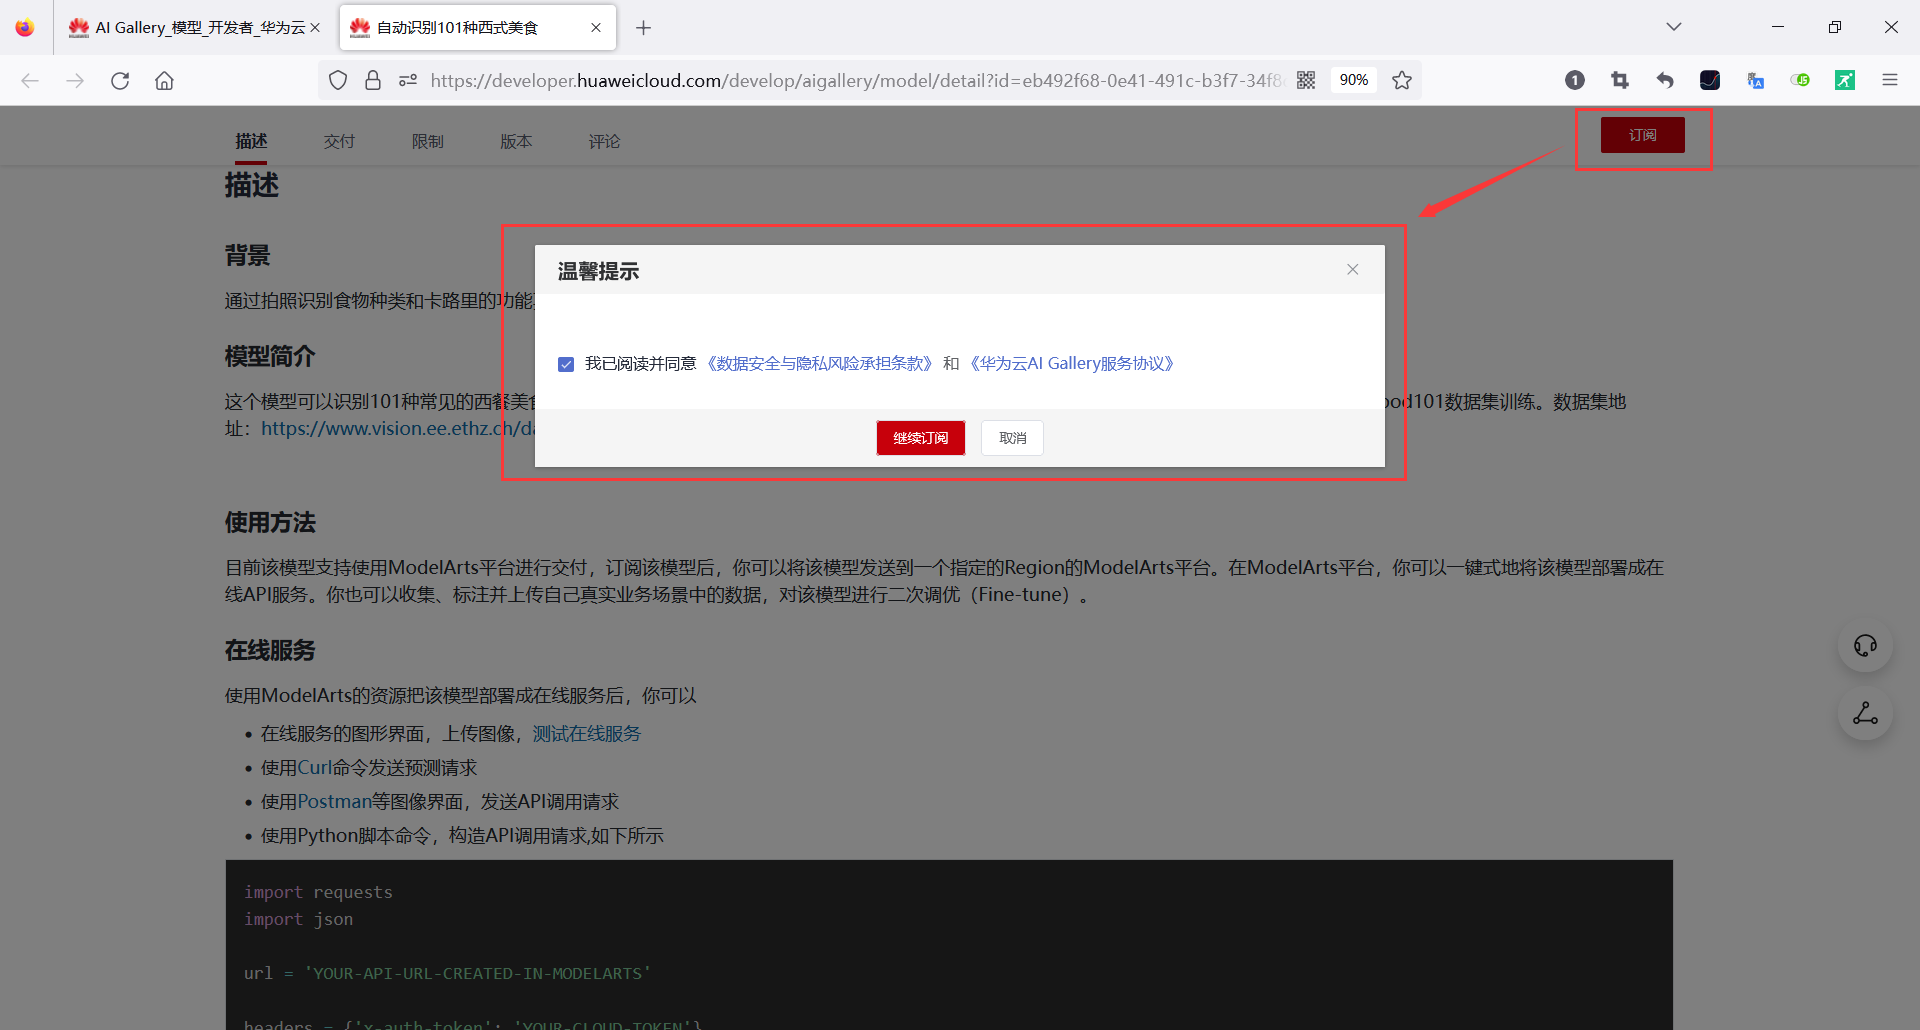This screenshot has width=1920, height=1030.
Task: Toggle JavaScript with the JS switch extension
Action: (1800, 80)
